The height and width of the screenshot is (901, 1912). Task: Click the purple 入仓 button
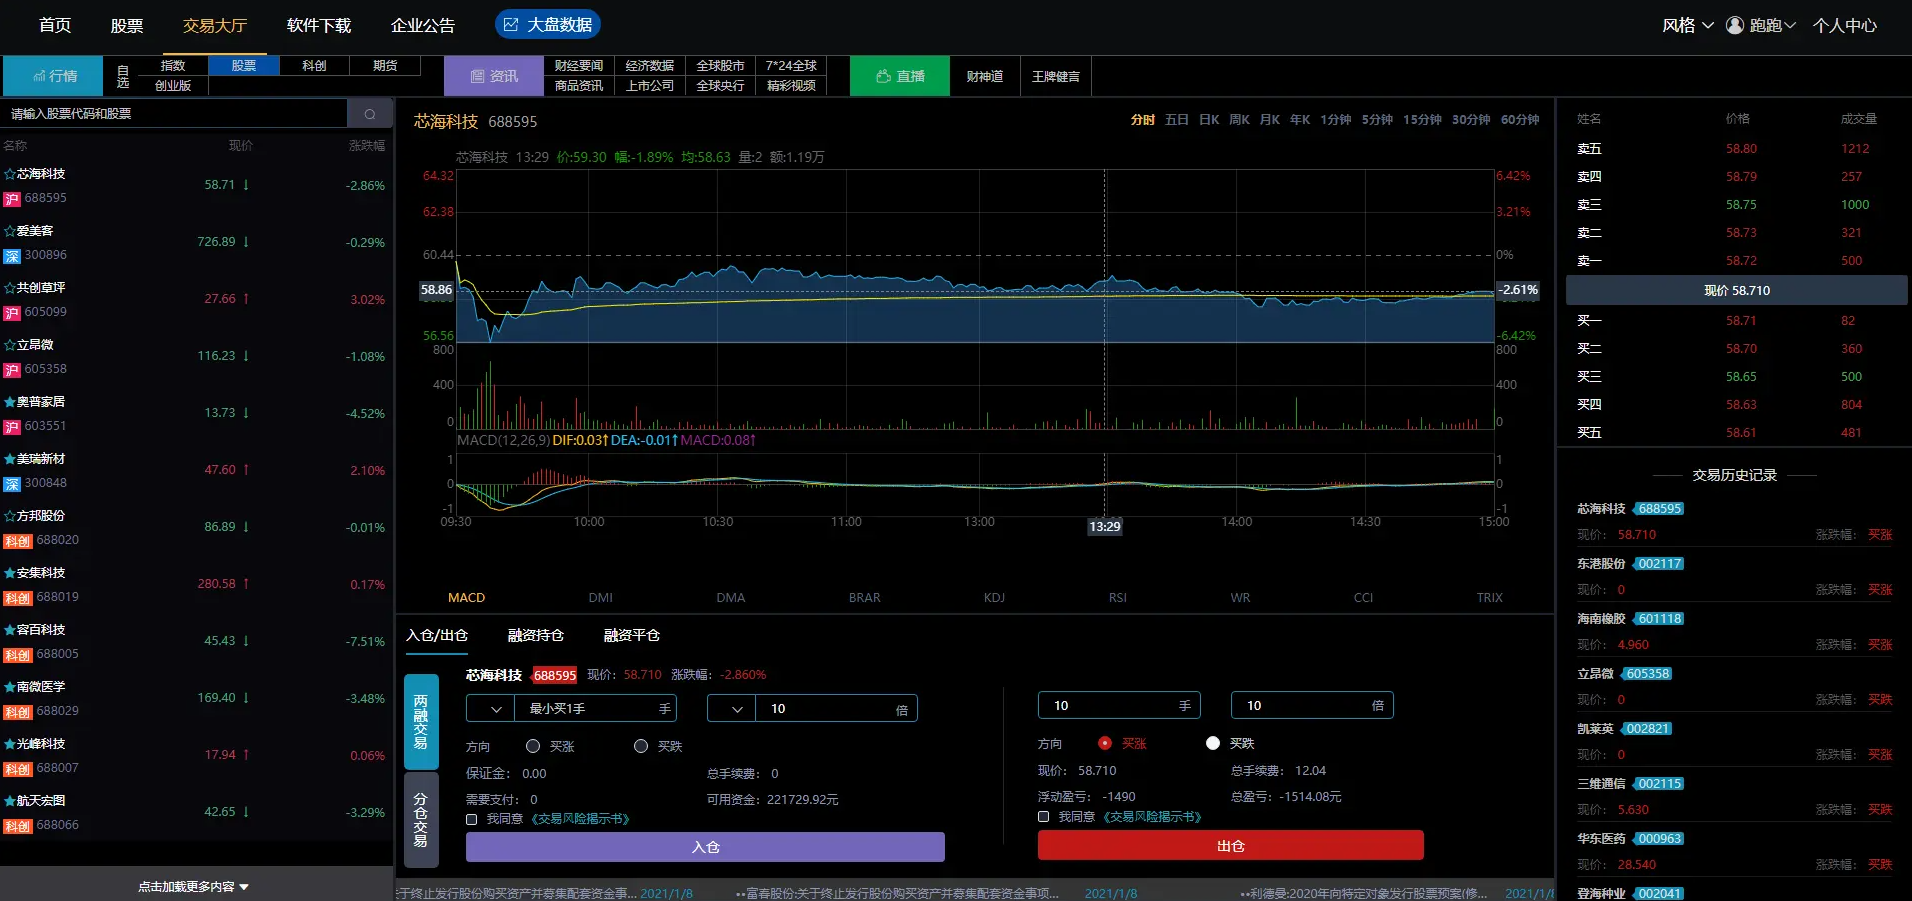point(704,847)
